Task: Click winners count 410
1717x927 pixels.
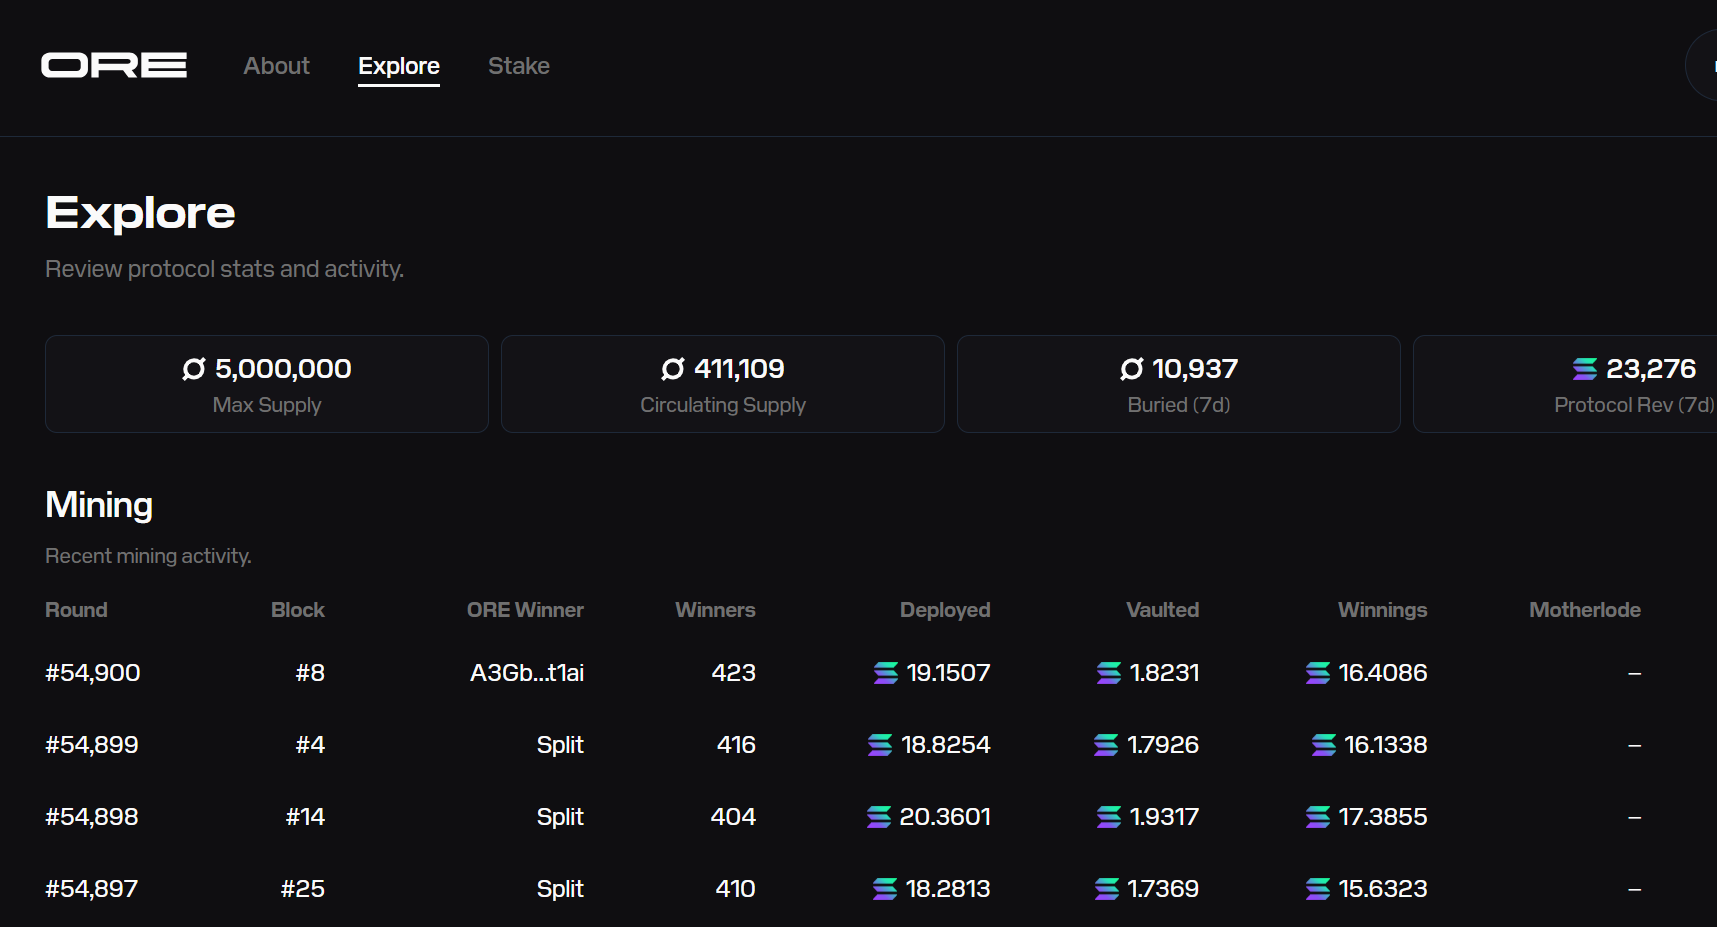Action: pos(735,889)
